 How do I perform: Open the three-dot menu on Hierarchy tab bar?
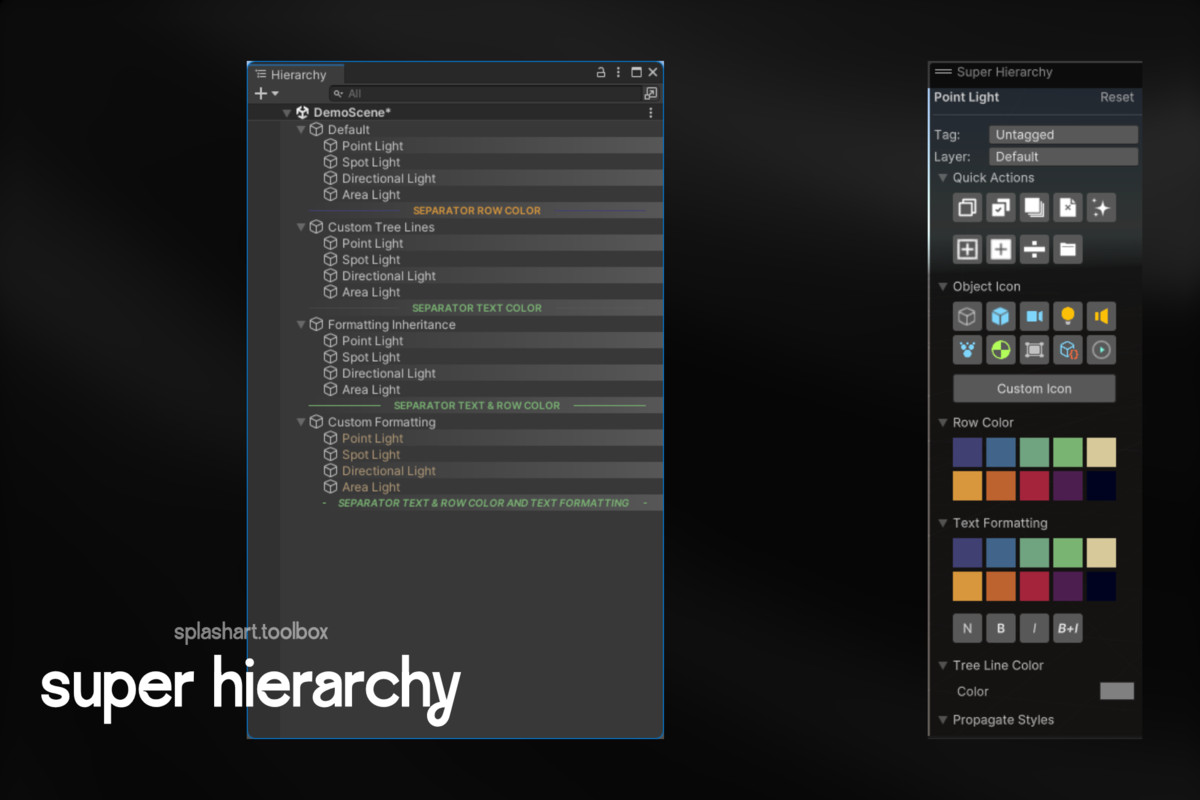[618, 73]
